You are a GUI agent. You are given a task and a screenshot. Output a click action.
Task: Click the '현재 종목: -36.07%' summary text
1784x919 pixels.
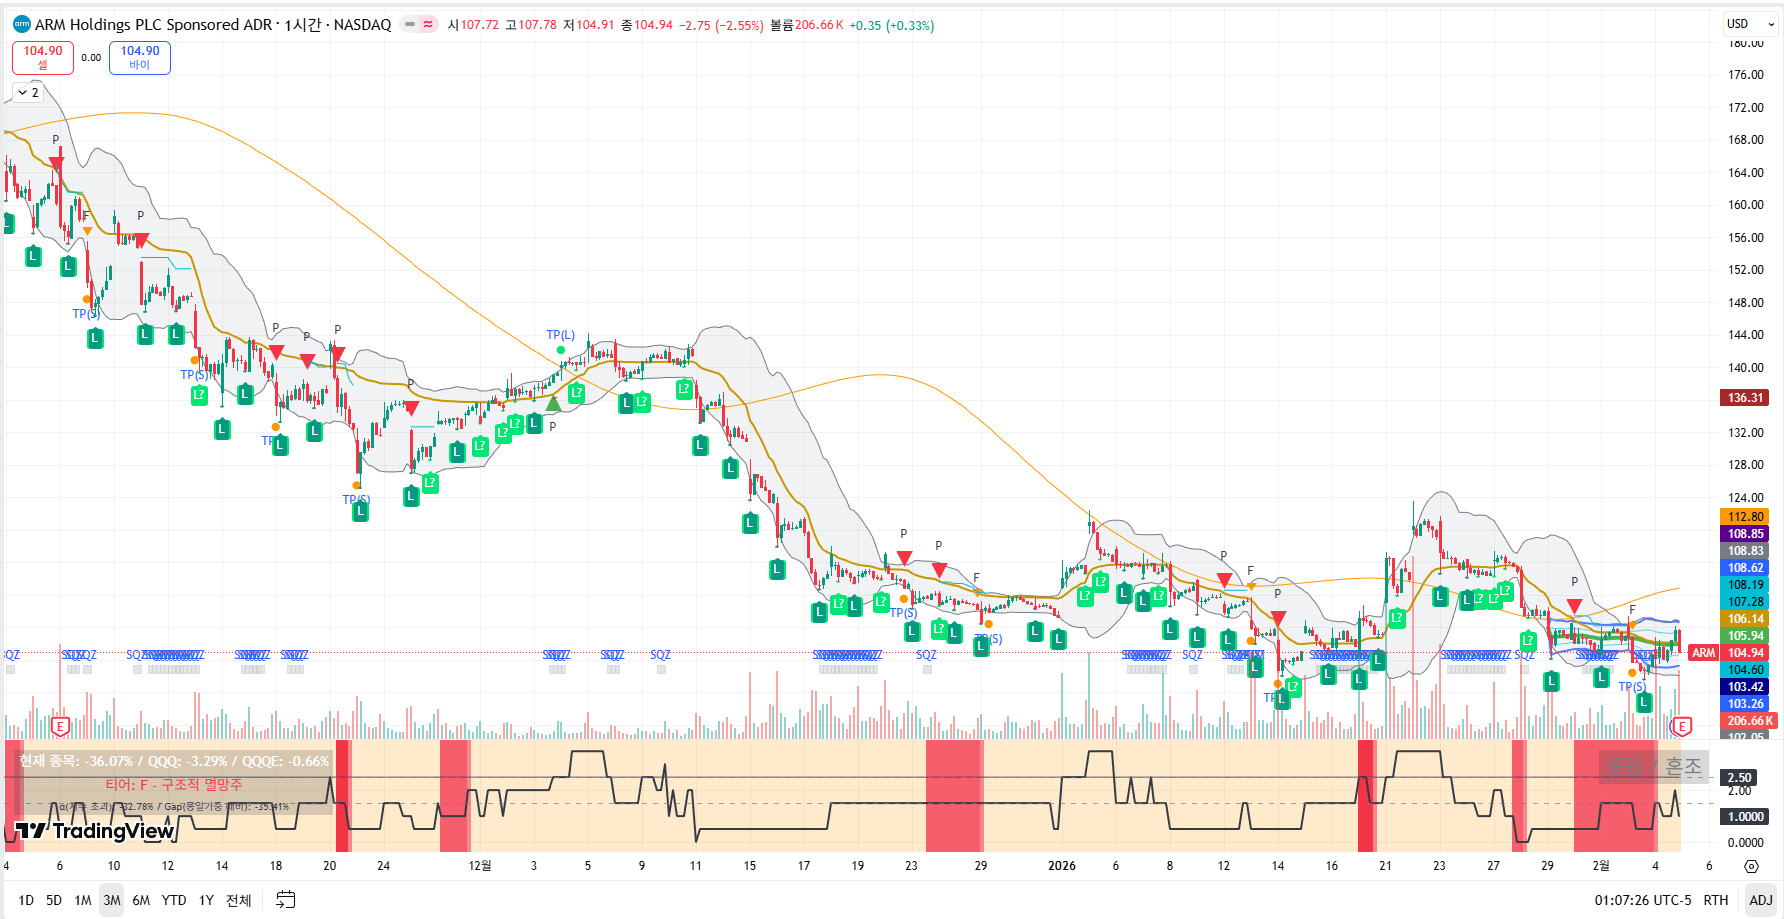(x=174, y=761)
